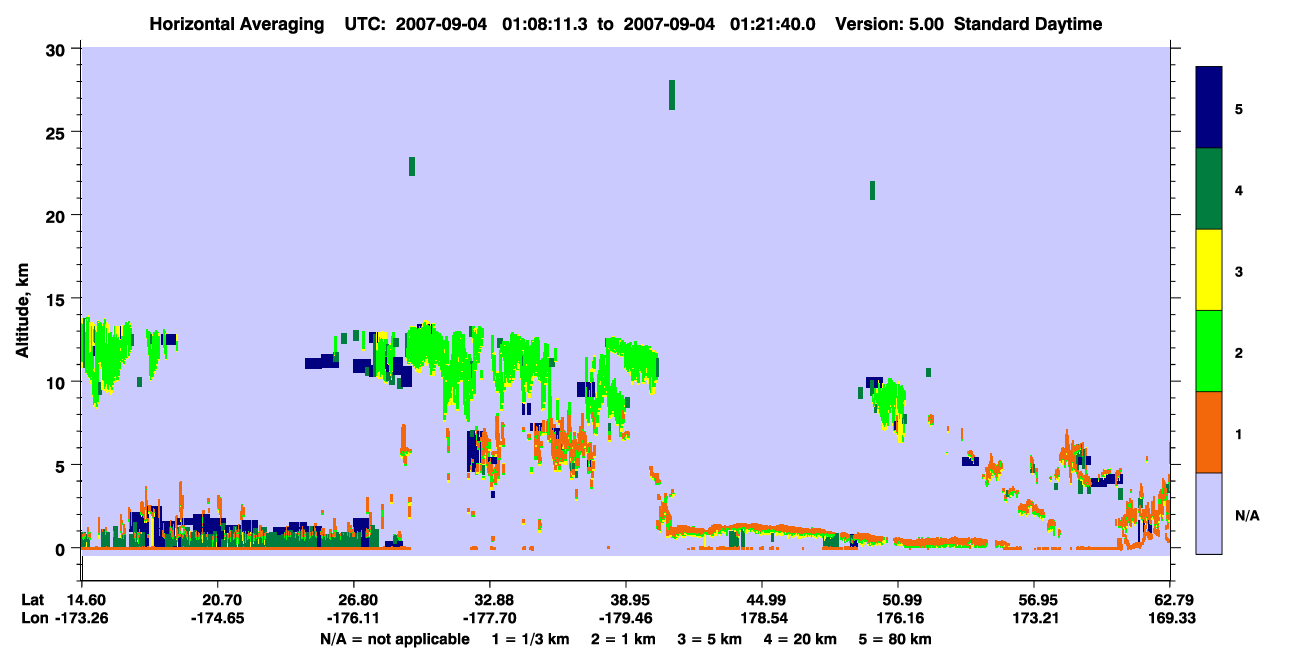This screenshot has width=1300, height=667.
Task: Click the longitude value 169.33
Action: coord(1170,619)
